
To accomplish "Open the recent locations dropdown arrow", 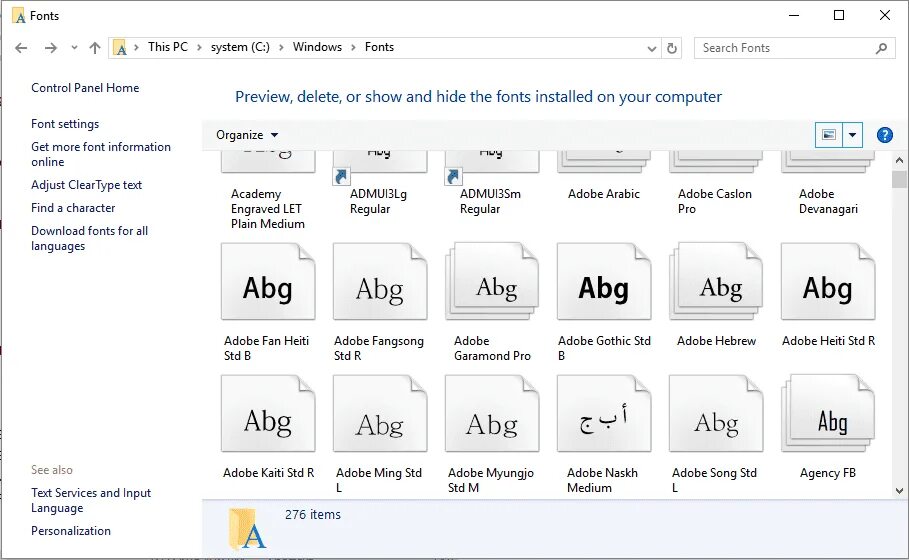I will (74, 48).
